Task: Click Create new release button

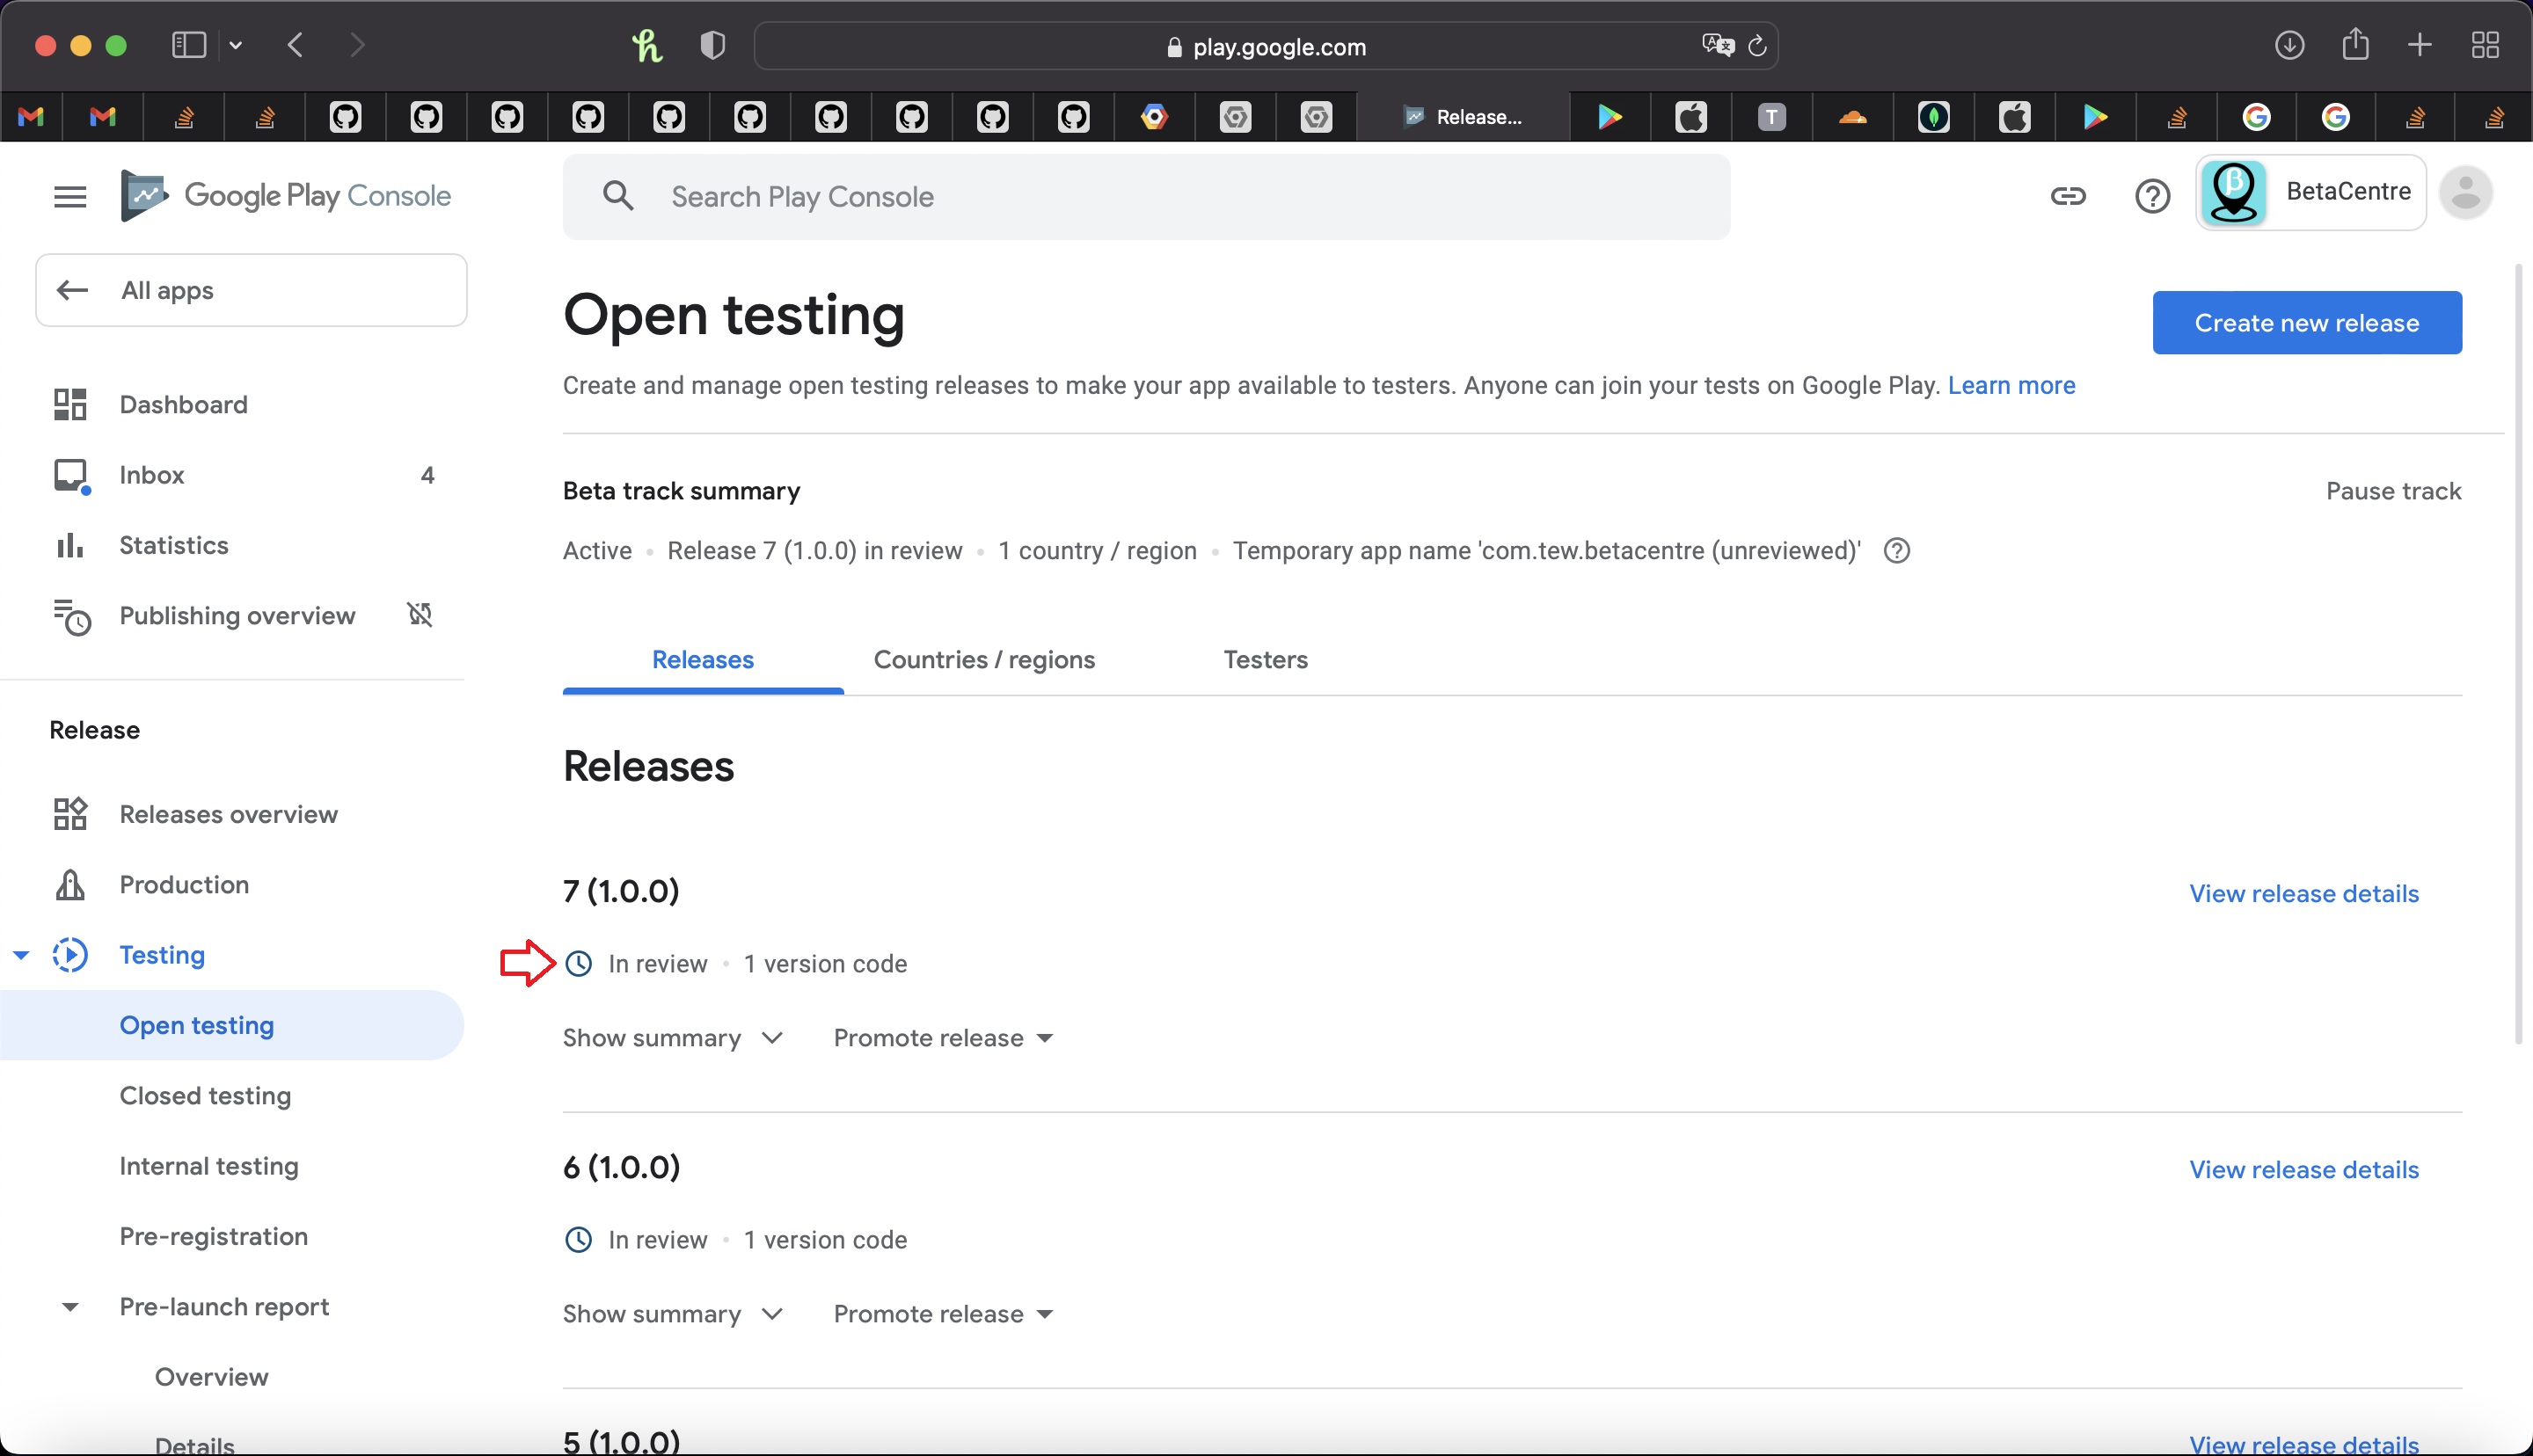Action: coord(2307,322)
